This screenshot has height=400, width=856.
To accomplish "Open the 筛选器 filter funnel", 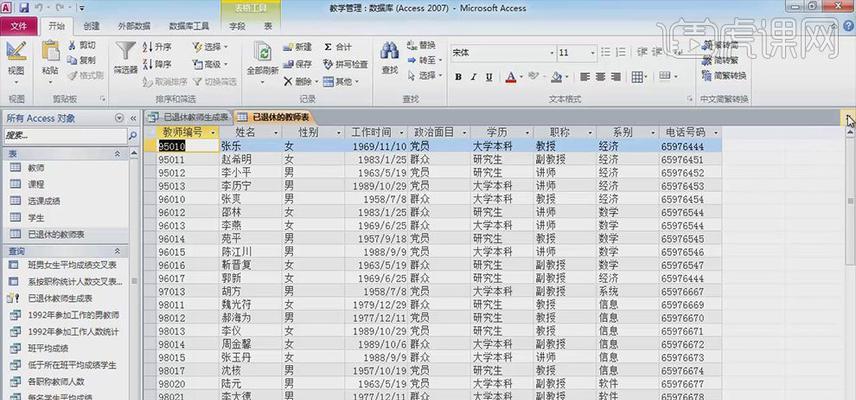I will 126,58.
